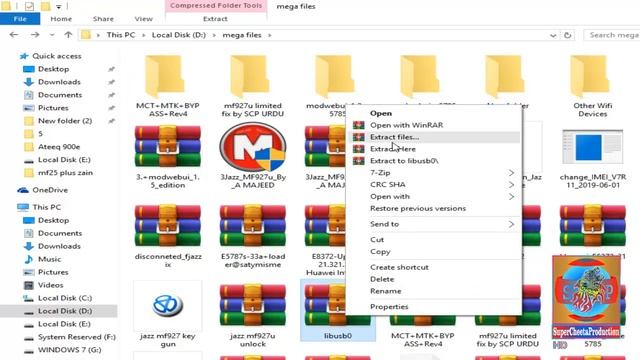Expand the 7-Zip submenu arrow
Viewport: 640px width, 360px height.
pos(511,173)
